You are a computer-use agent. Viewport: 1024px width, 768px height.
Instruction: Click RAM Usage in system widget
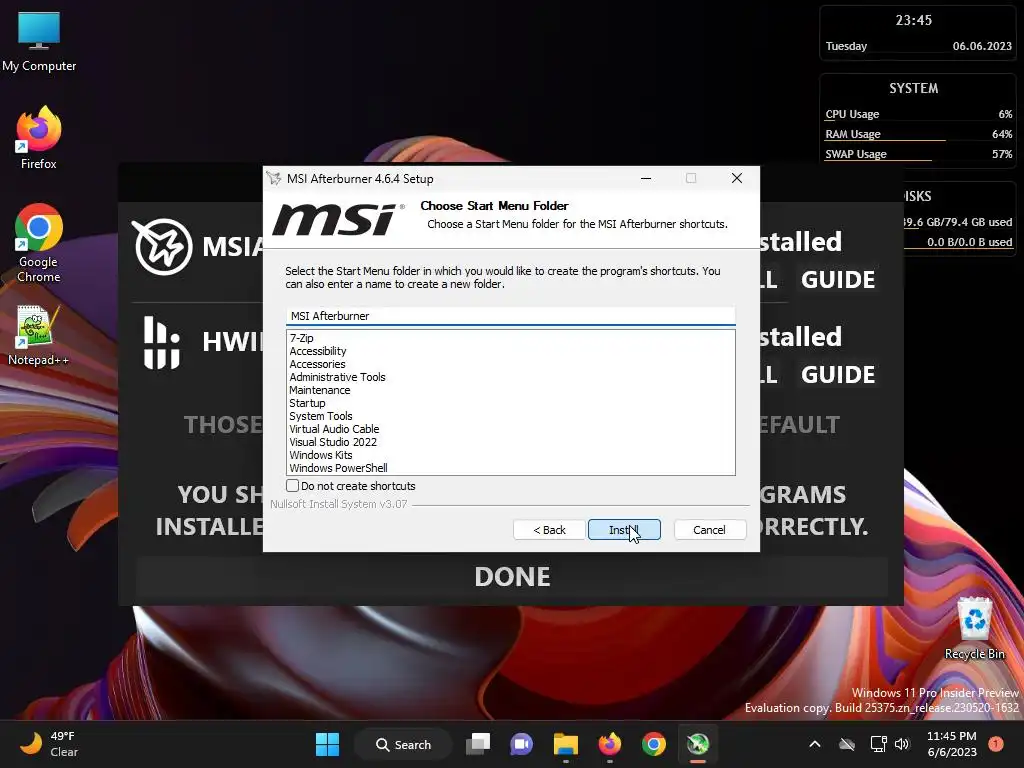click(918, 134)
